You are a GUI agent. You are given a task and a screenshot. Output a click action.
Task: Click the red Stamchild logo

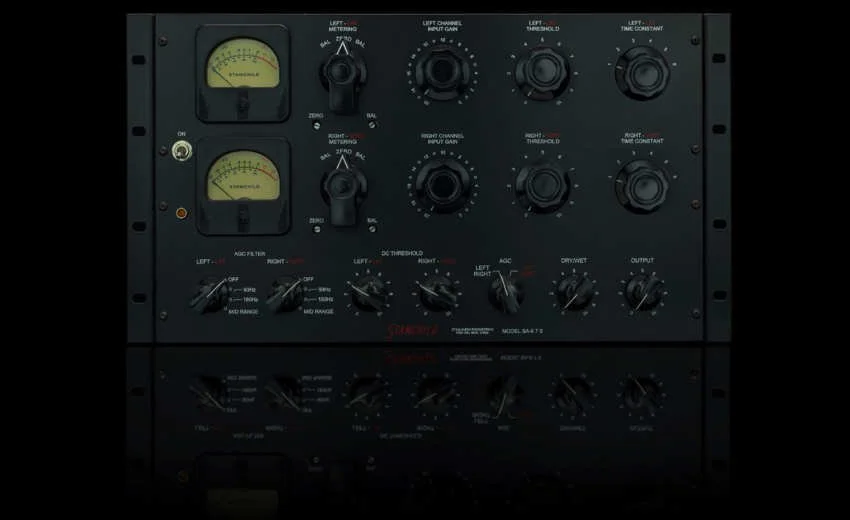413,330
